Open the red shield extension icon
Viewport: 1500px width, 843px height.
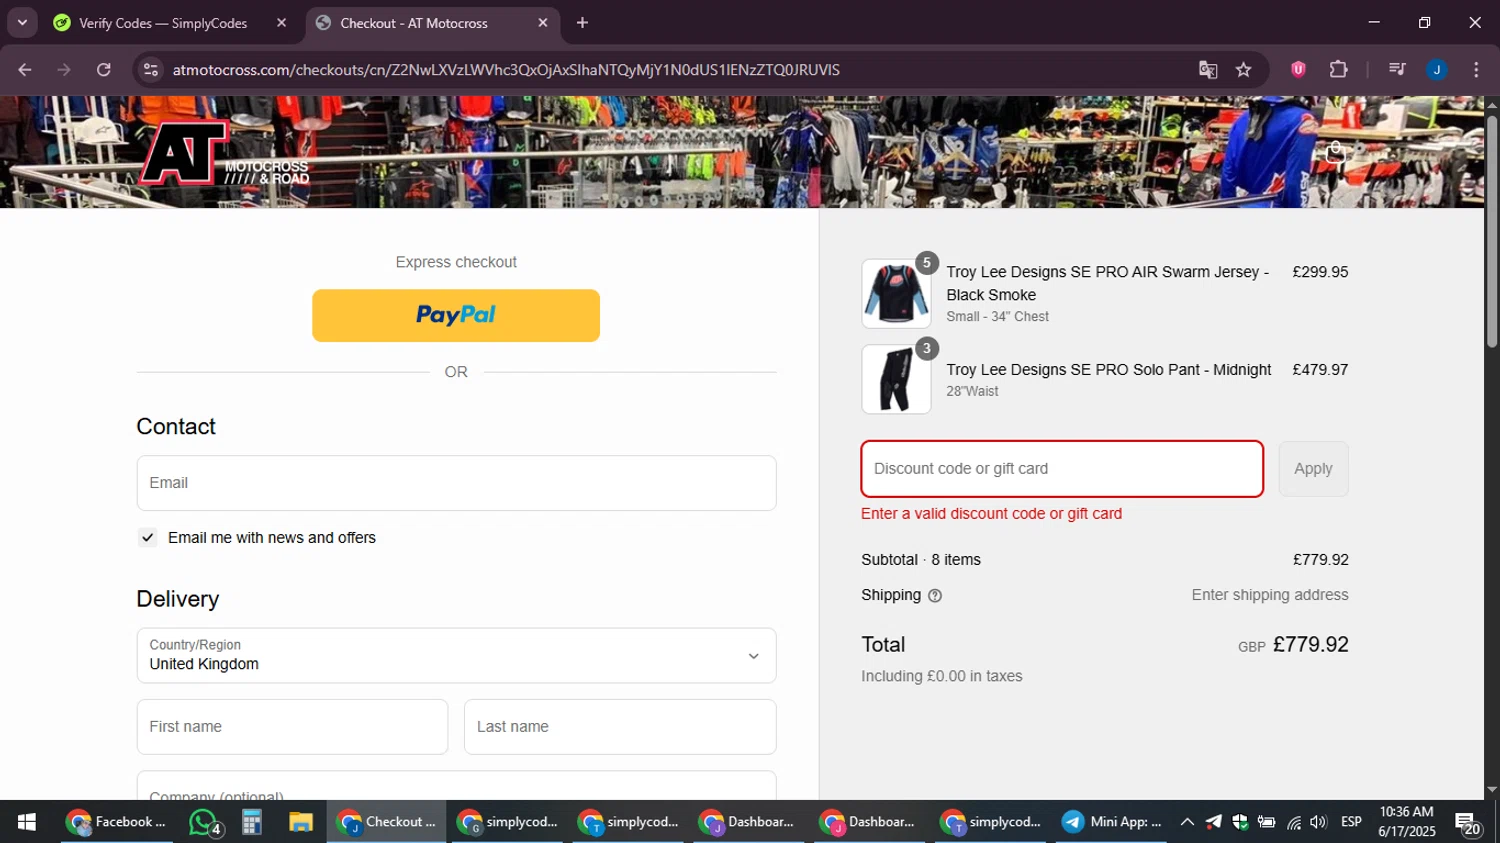[1298, 70]
